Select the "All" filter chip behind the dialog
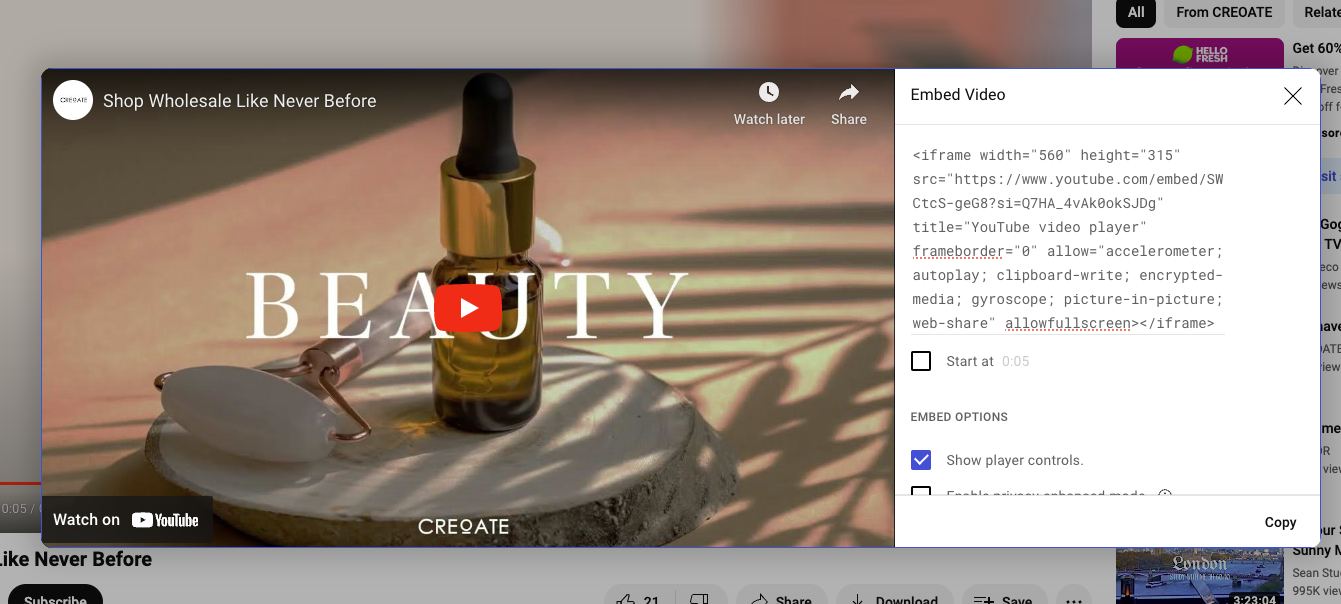 (x=1136, y=13)
